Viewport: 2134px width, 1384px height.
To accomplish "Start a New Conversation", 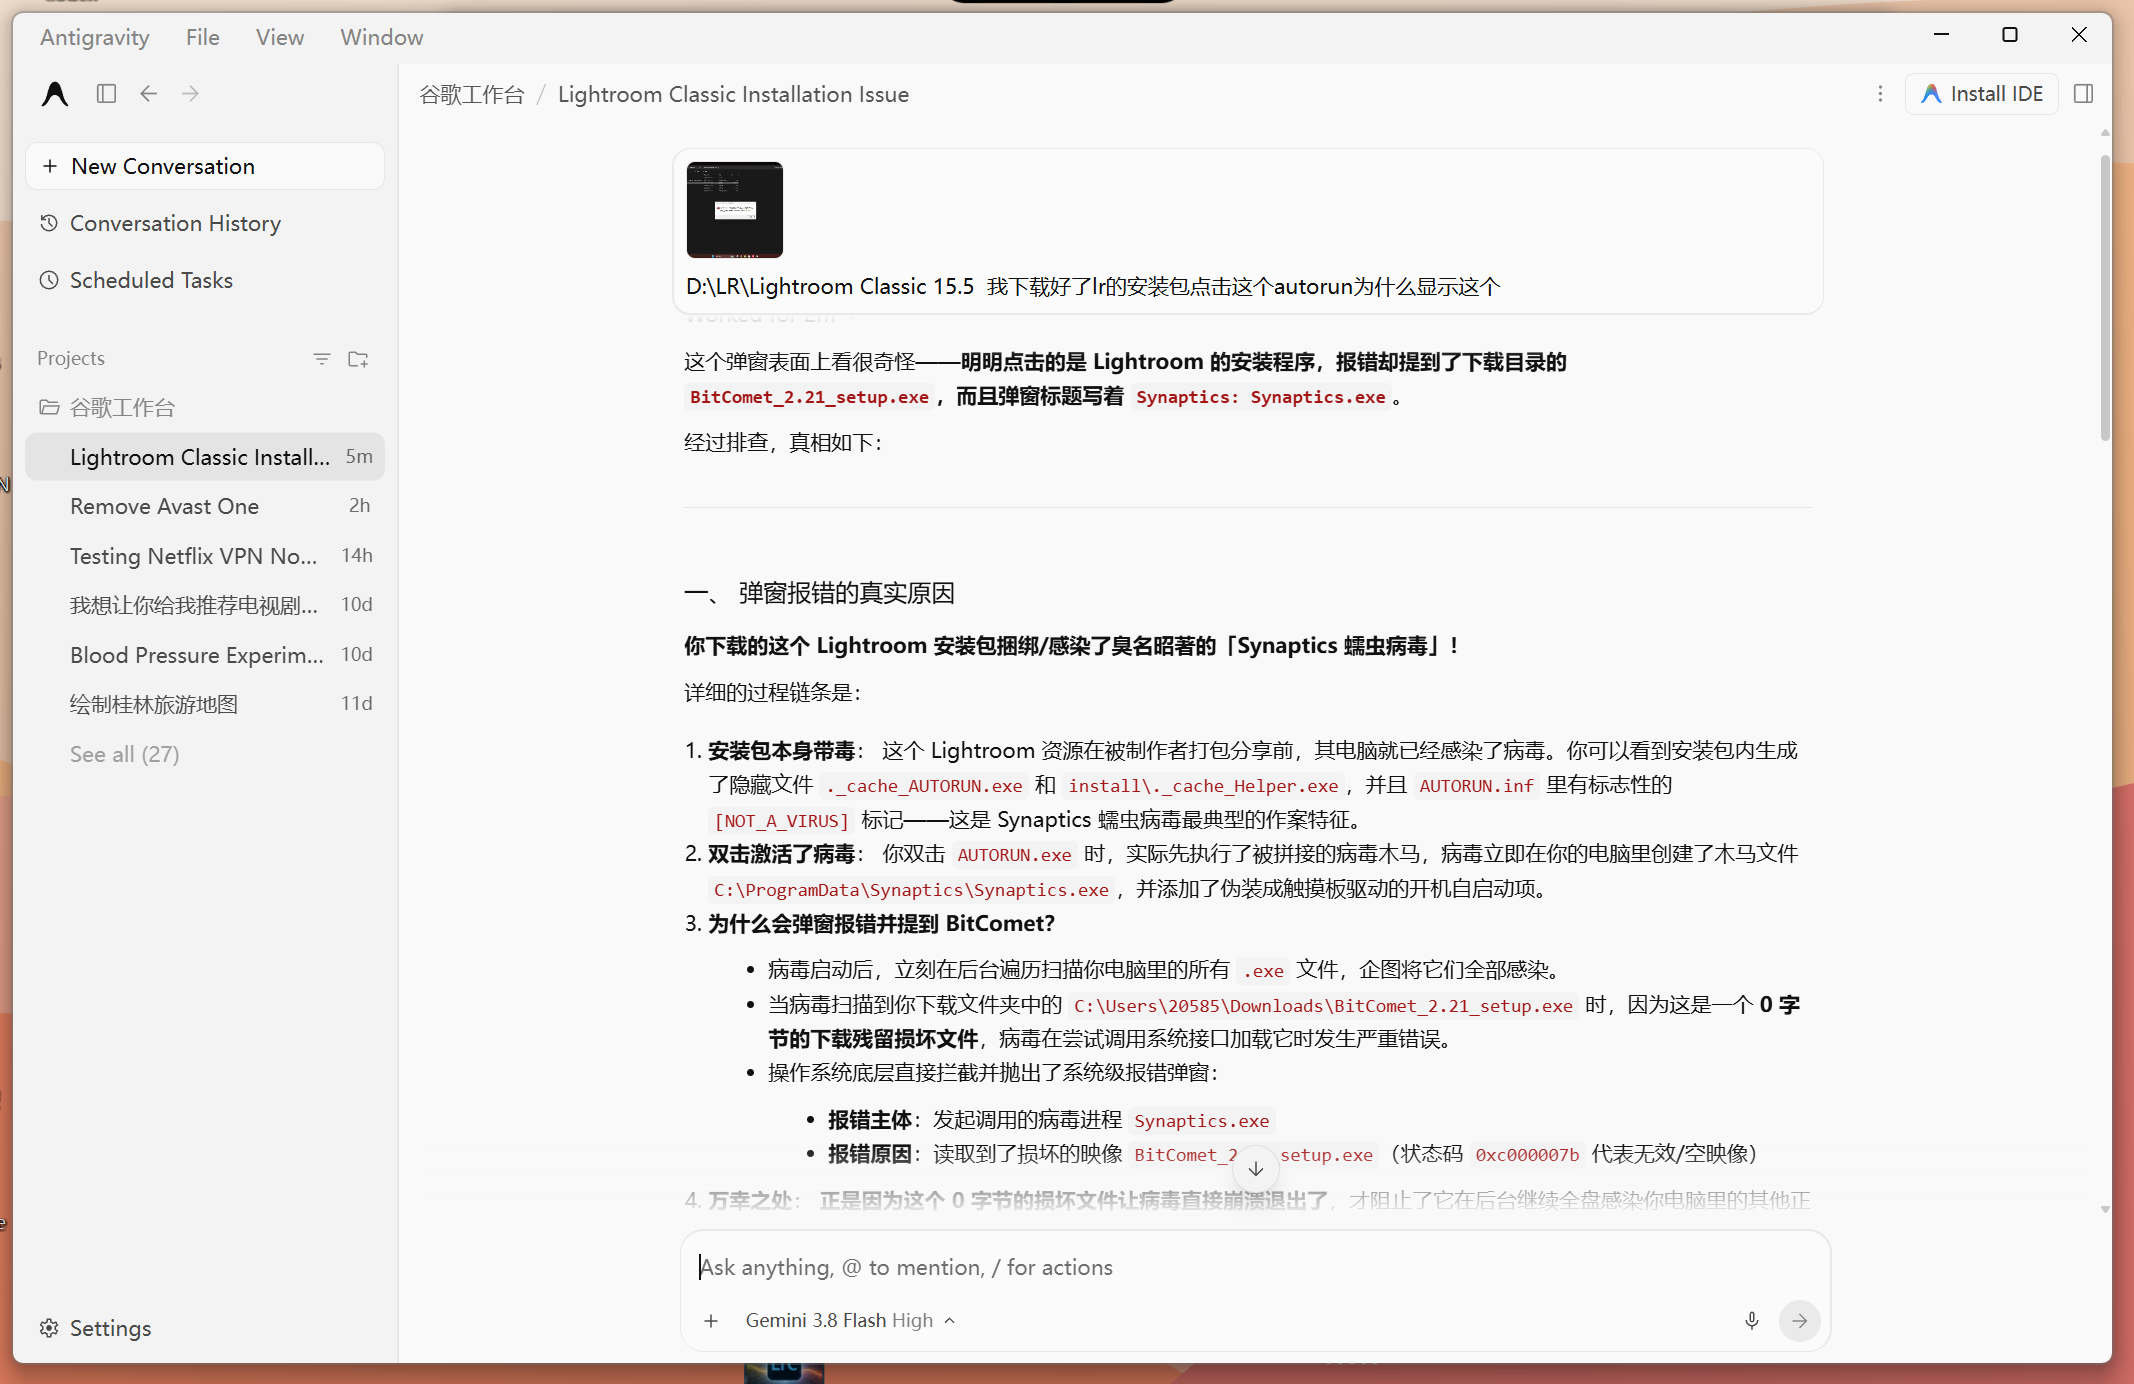I will coord(205,166).
